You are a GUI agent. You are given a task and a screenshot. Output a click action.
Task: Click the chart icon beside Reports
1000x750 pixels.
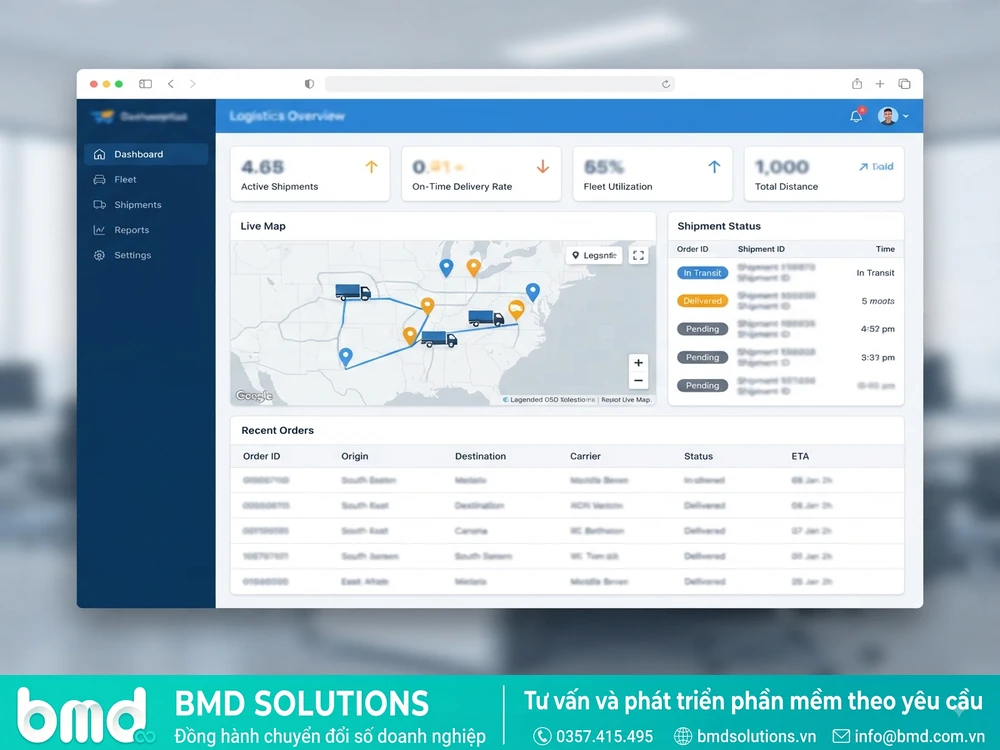click(99, 230)
